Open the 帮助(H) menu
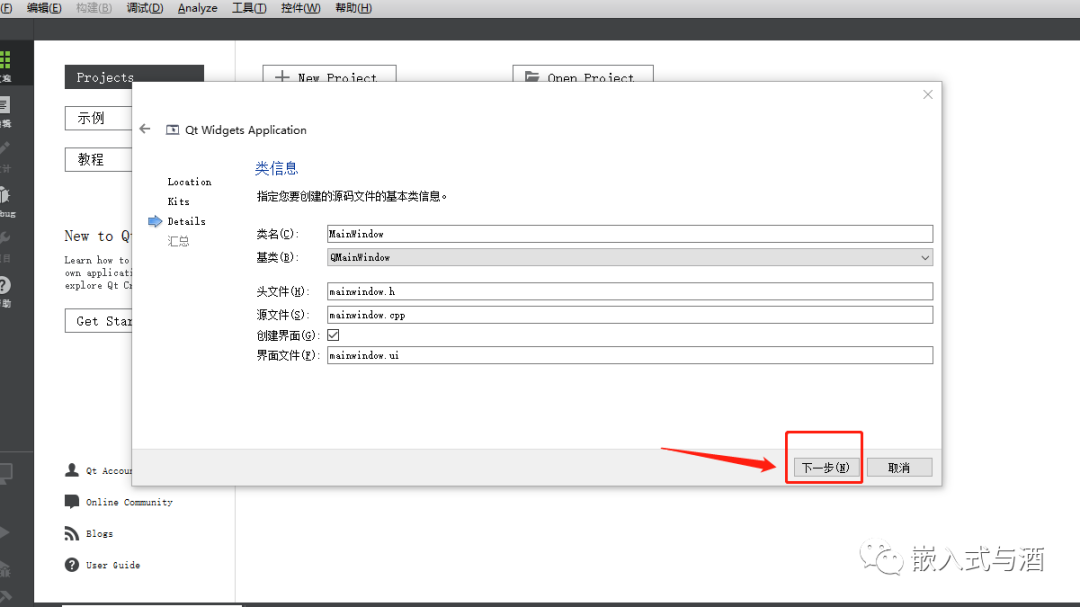Screen dimensions: 1080x607 click(353, 8)
